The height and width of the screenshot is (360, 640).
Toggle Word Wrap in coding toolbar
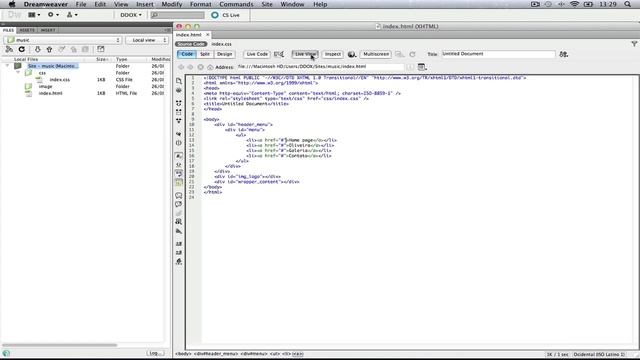(x=179, y=173)
